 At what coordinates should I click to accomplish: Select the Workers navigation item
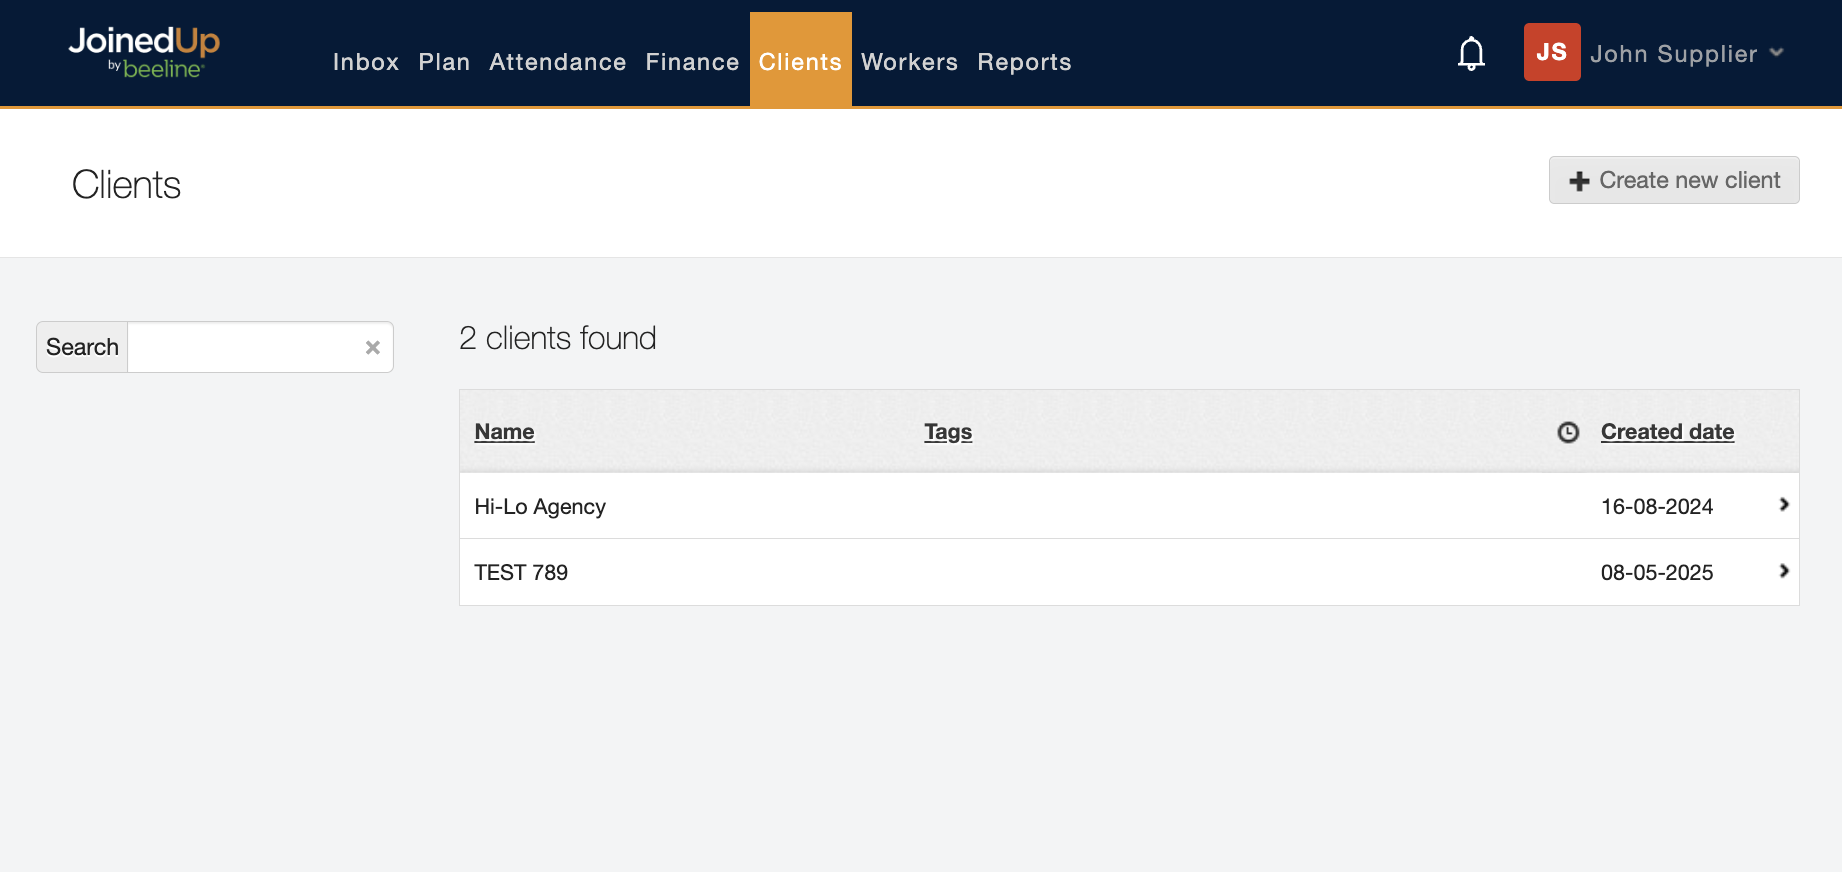tap(909, 62)
